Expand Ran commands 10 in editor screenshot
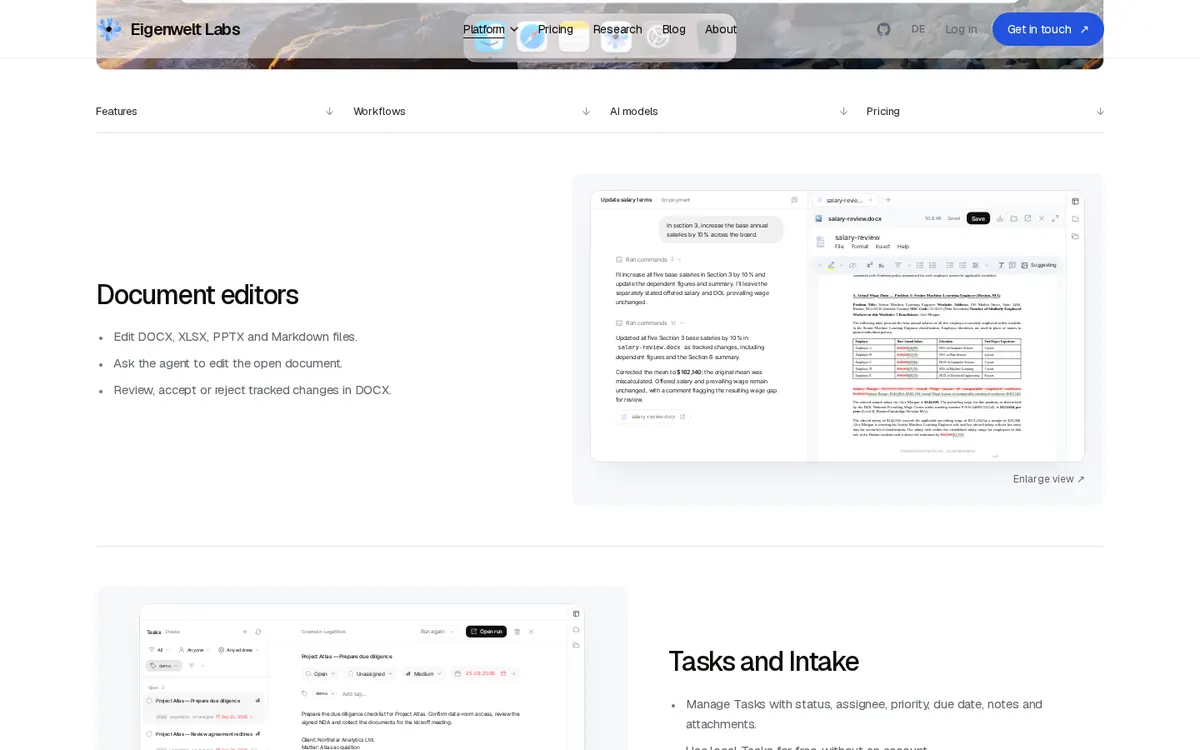 [648, 323]
